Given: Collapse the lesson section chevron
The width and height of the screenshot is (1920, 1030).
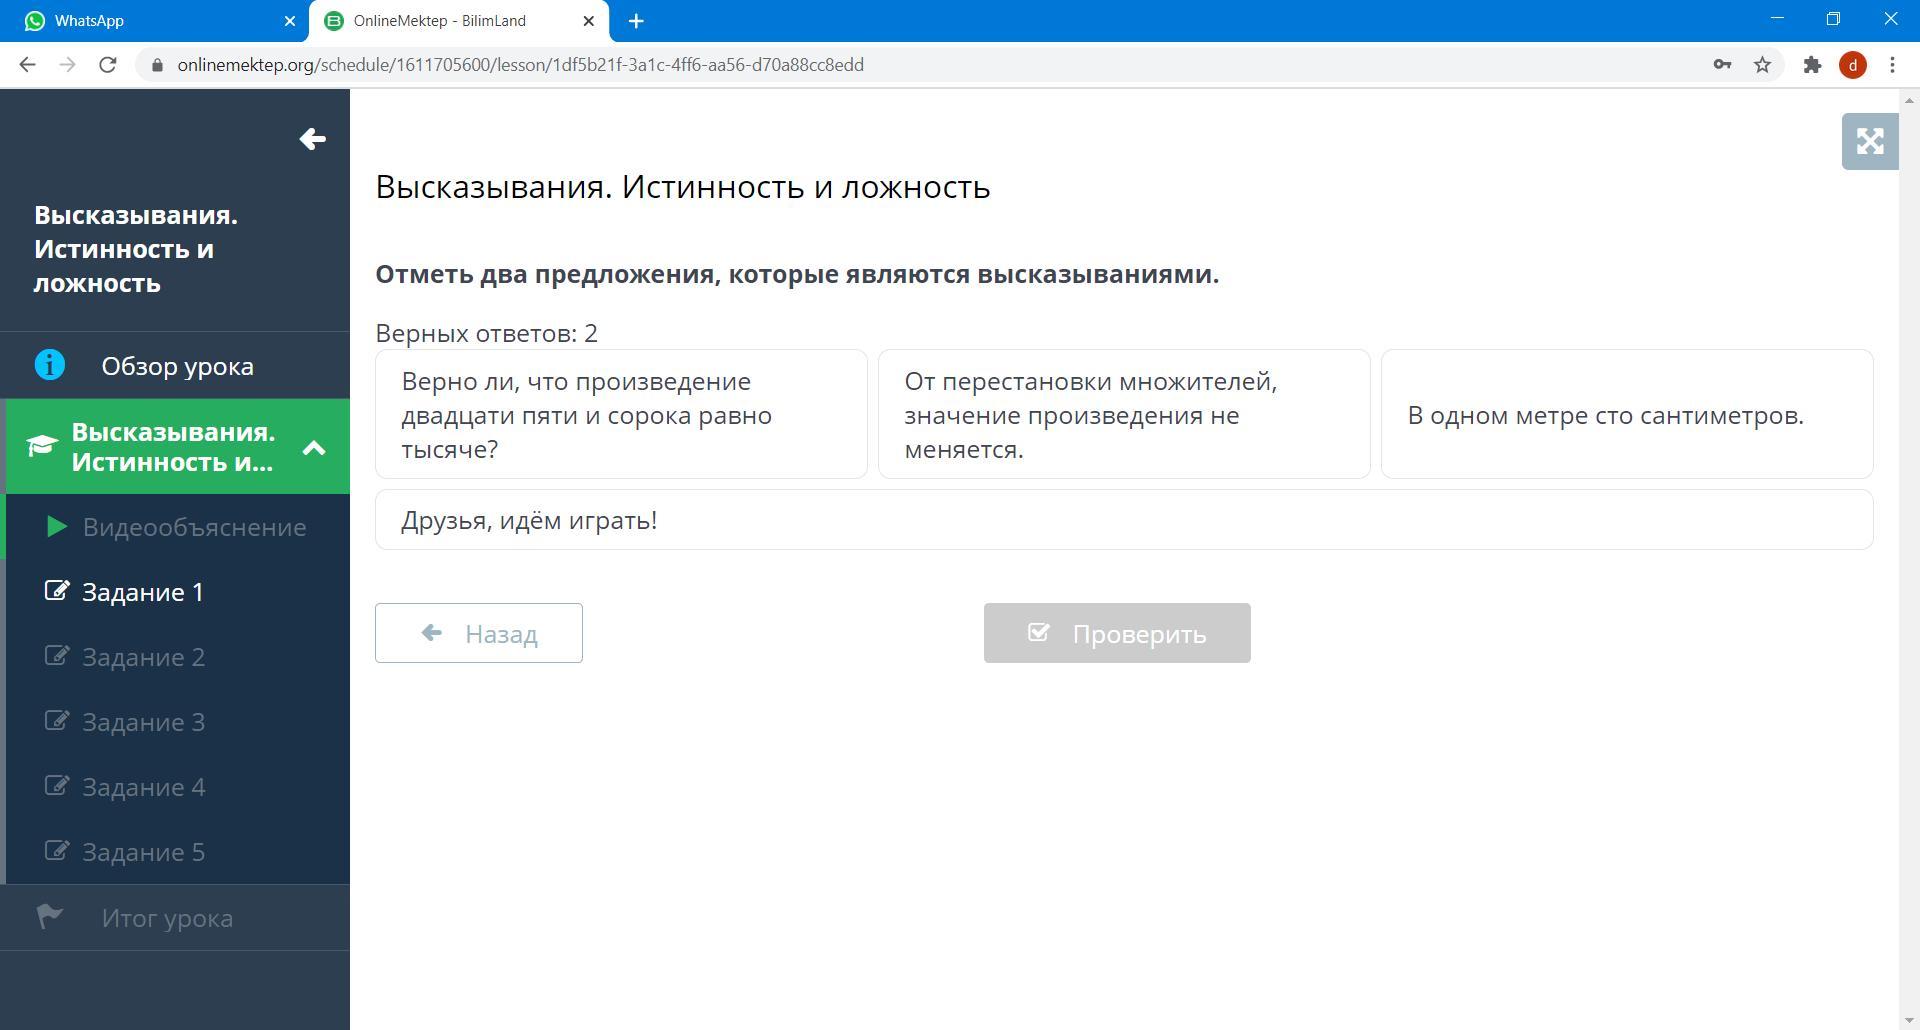Looking at the screenshot, I should point(314,447).
